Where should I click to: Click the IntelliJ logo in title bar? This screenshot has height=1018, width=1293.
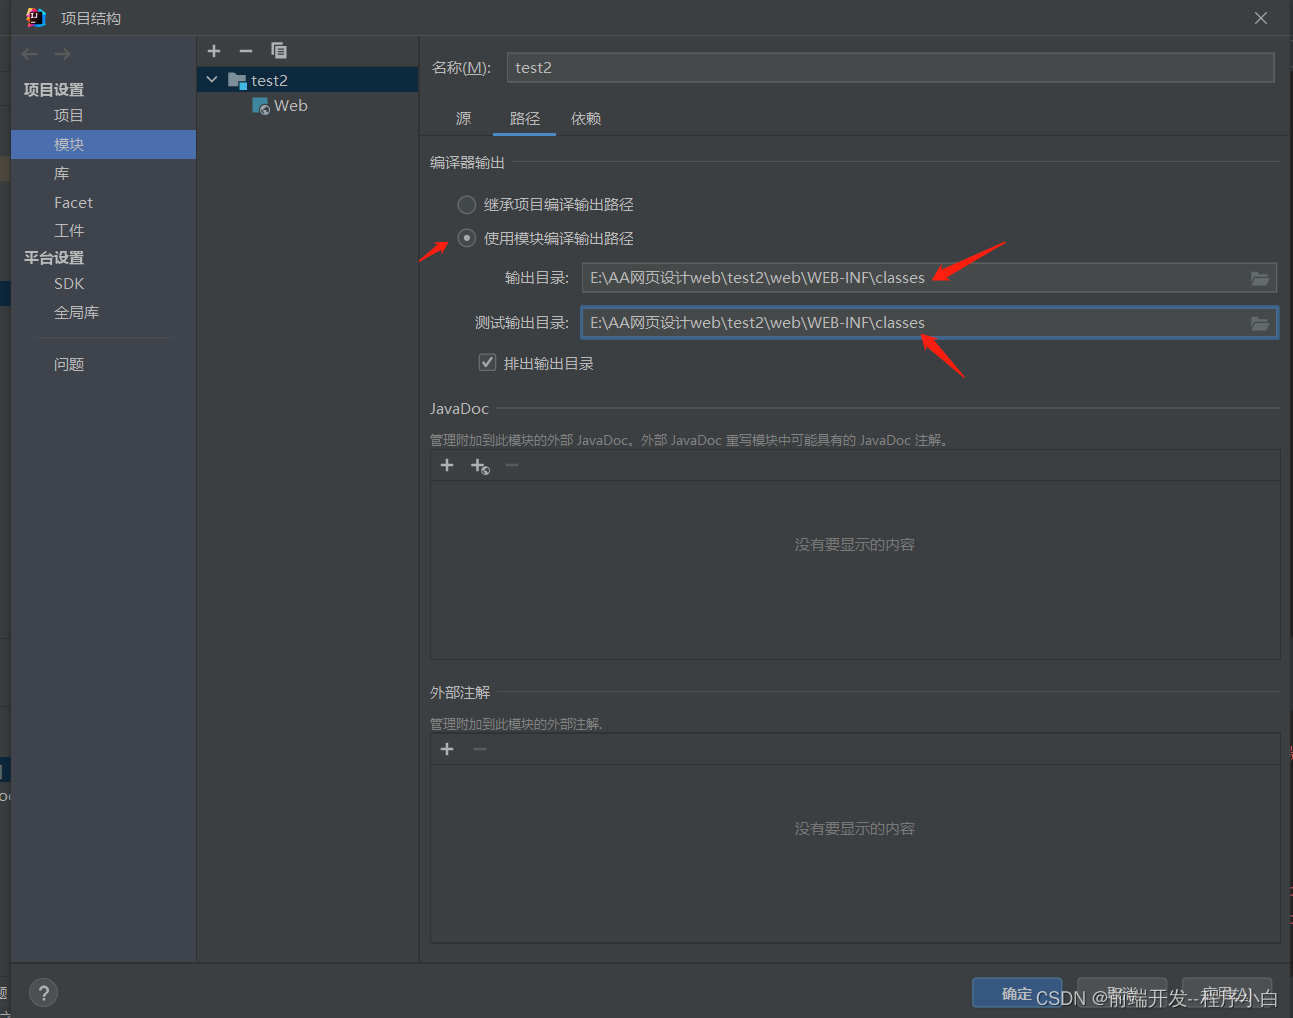36,17
